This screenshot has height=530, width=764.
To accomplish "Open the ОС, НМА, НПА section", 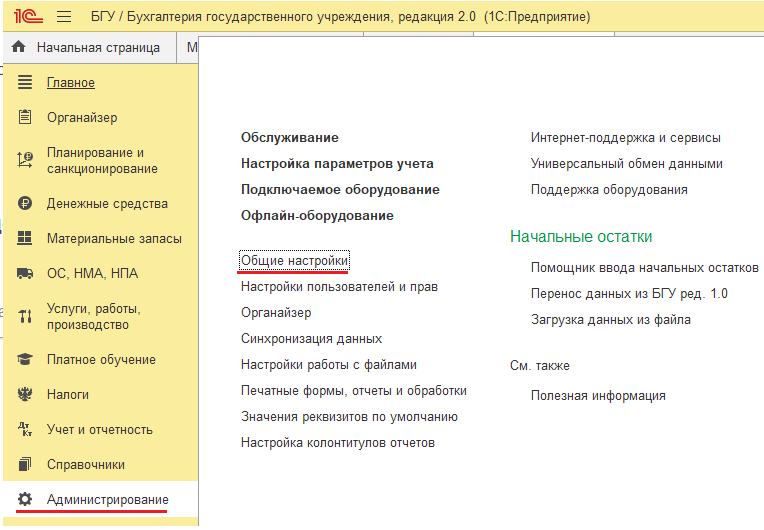I will point(92,274).
